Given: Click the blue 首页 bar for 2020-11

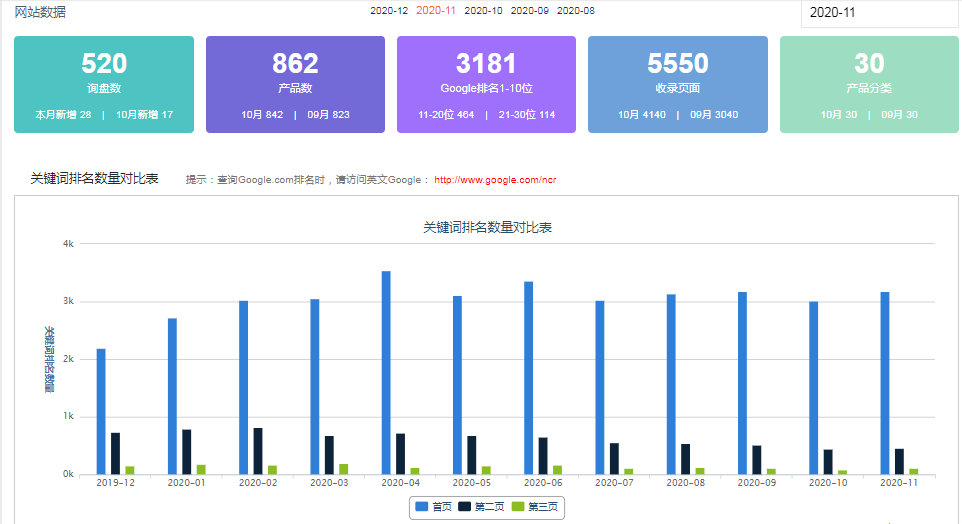Looking at the screenshot, I should (885, 383).
